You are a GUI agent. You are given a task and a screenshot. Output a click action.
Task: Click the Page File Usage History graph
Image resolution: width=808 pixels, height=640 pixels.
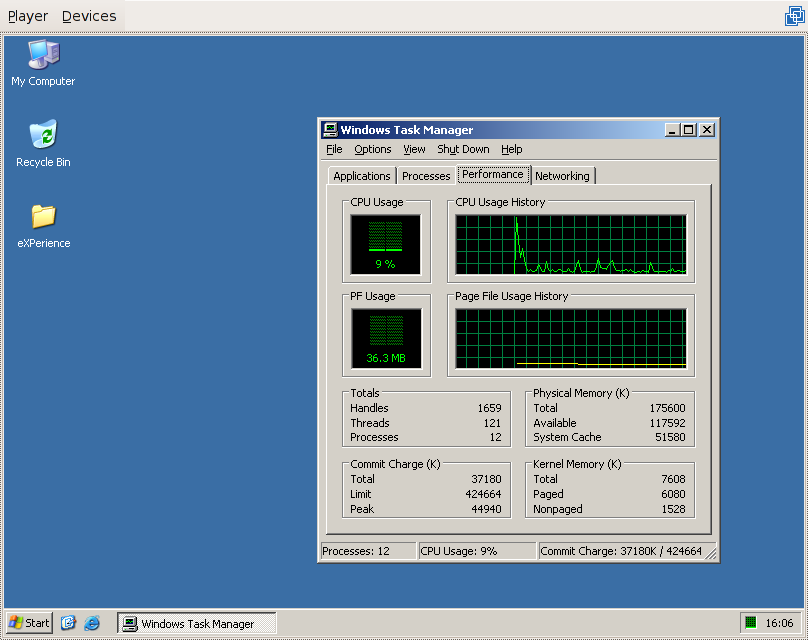pyautogui.click(x=571, y=339)
